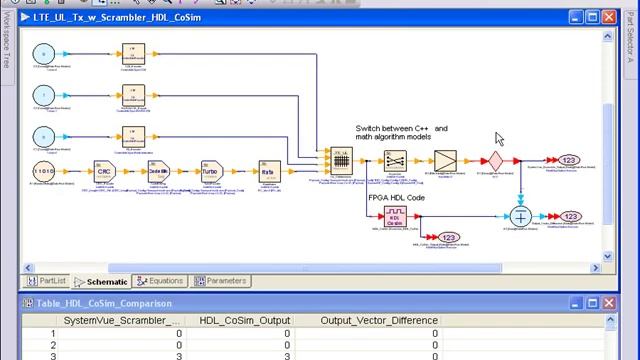Maximize the LTE_UL_Tx schematic window
The height and width of the screenshot is (360, 640).
pos(592,17)
